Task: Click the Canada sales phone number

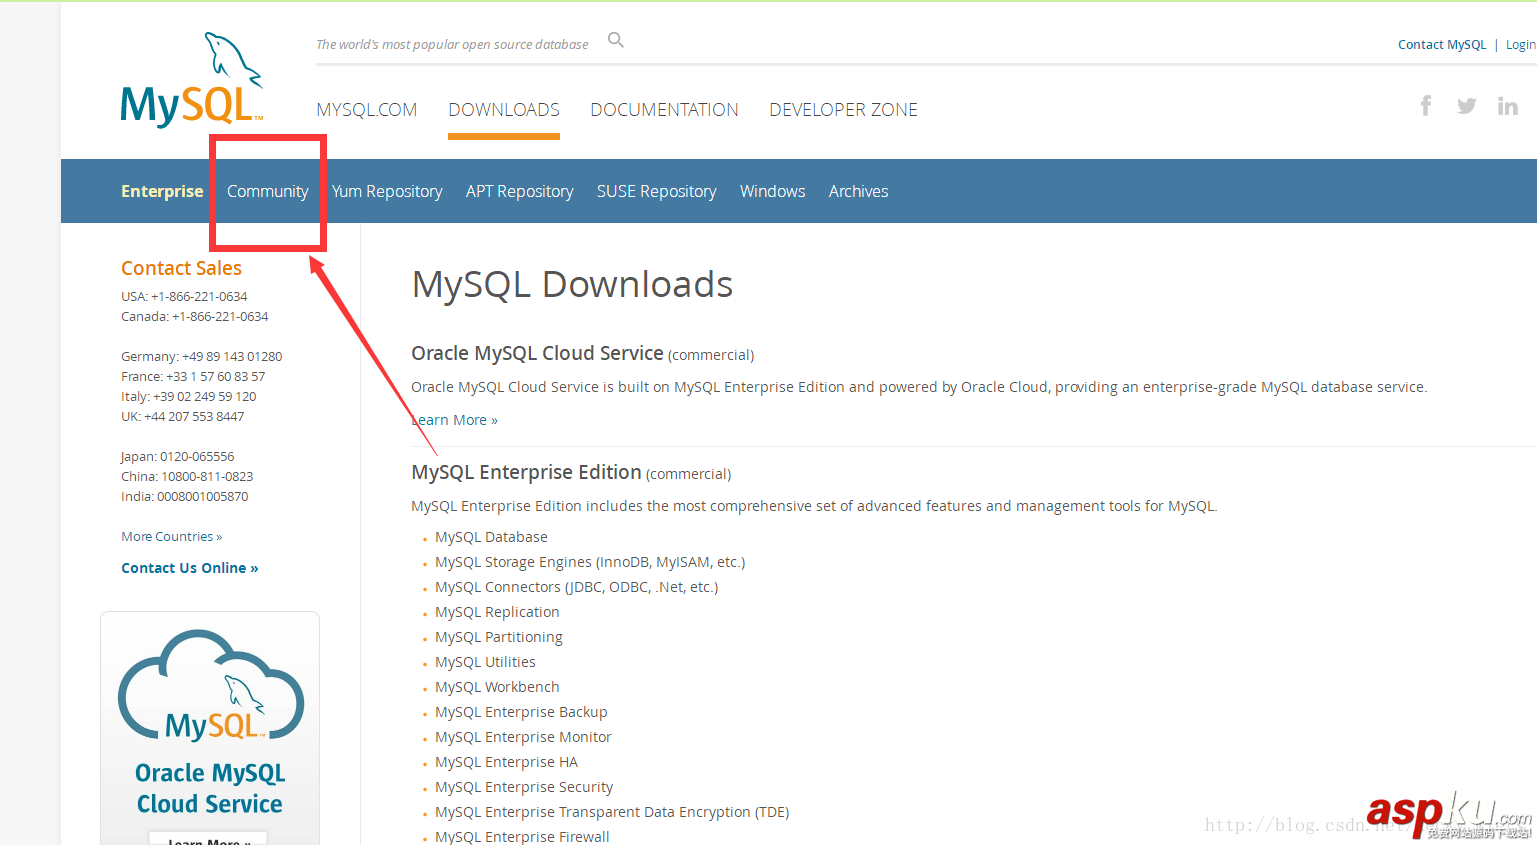Action: click(x=220, y=317)
